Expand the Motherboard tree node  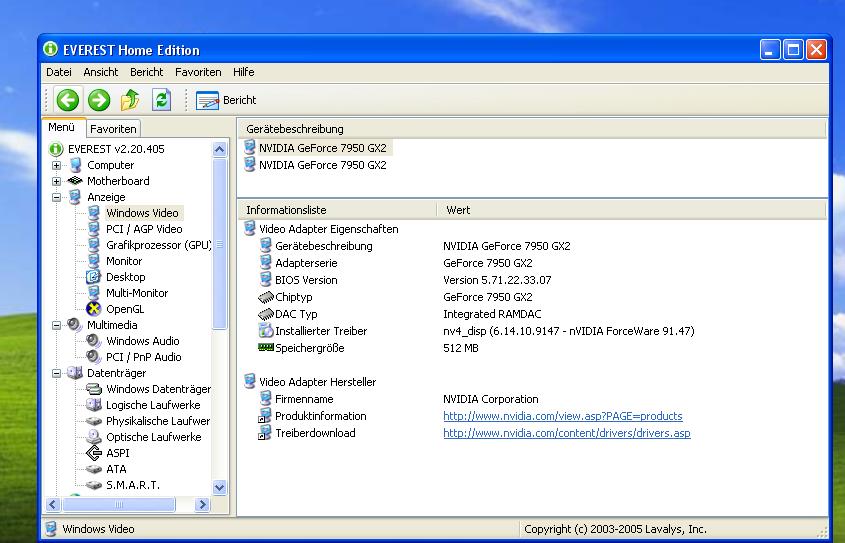(56, 182)
